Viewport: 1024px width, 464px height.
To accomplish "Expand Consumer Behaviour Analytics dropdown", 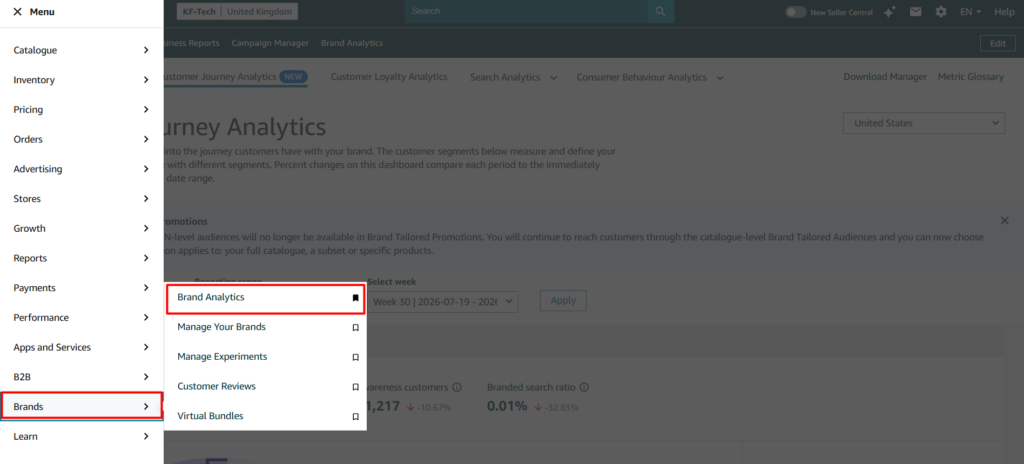I will pyautogui.click(x=720, y=78).
